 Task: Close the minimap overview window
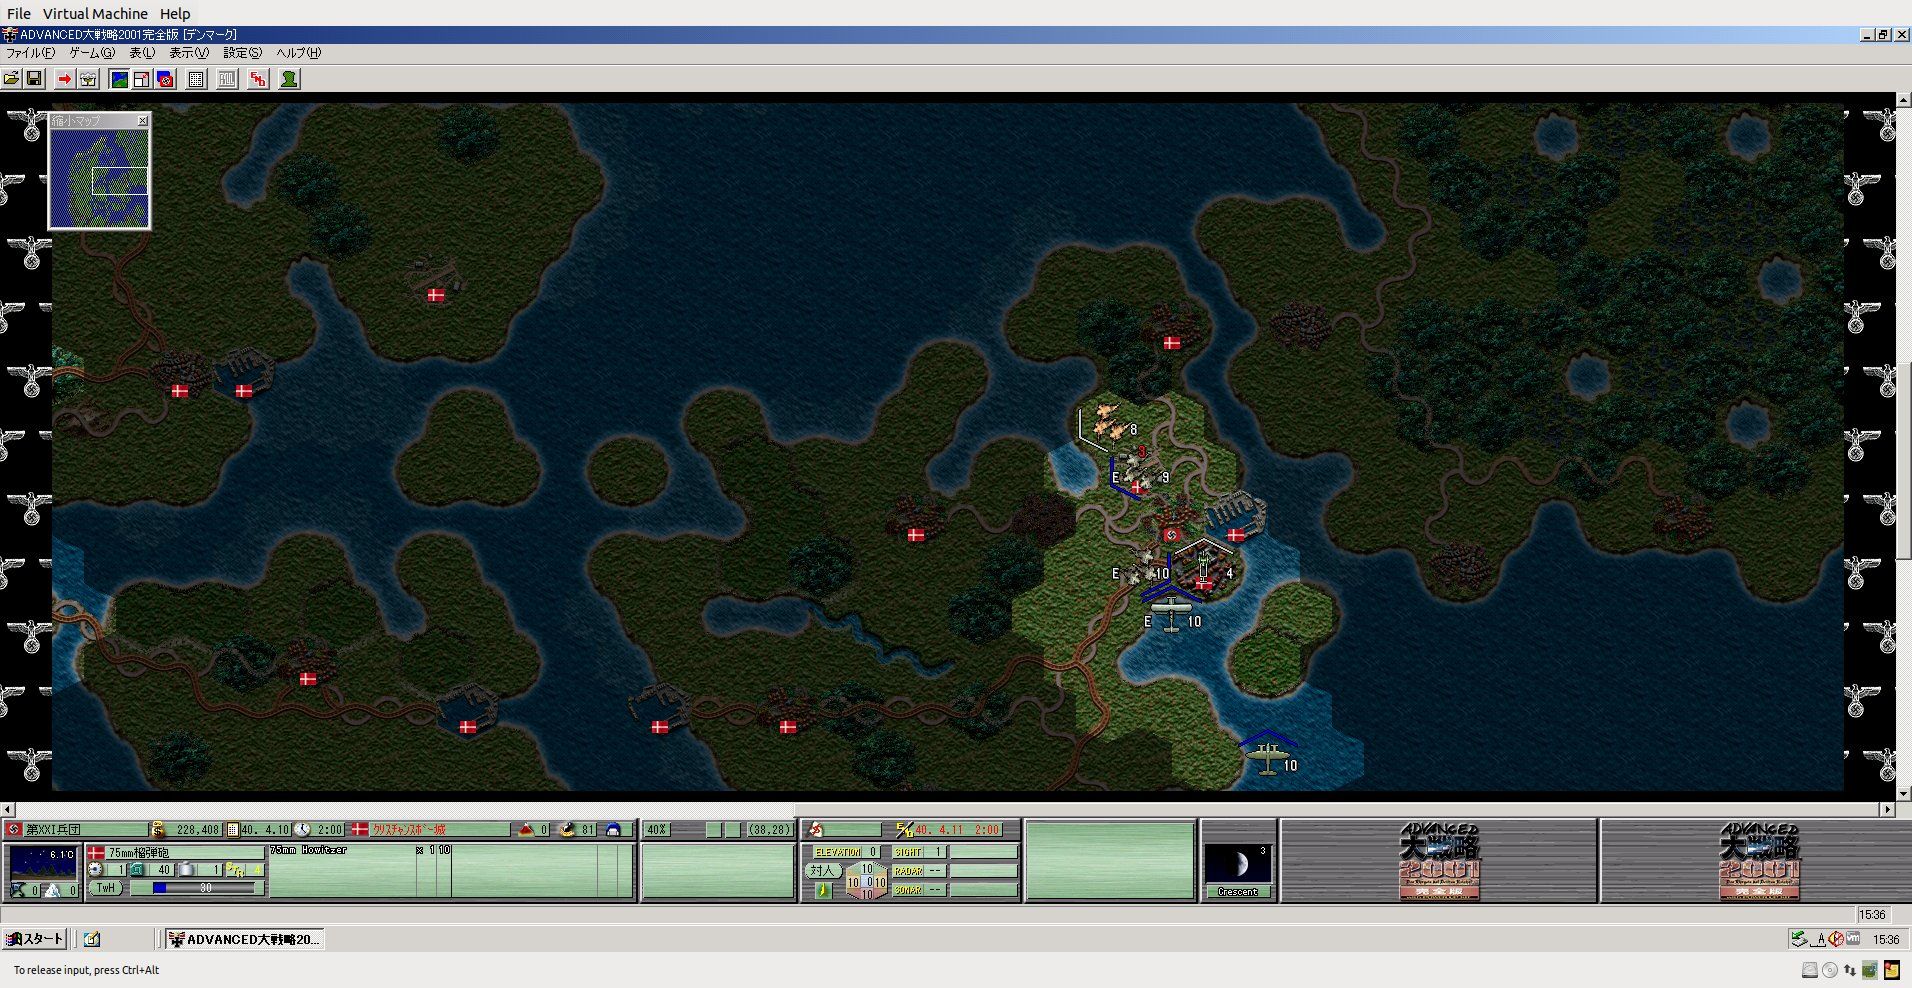tap(142, 121)
